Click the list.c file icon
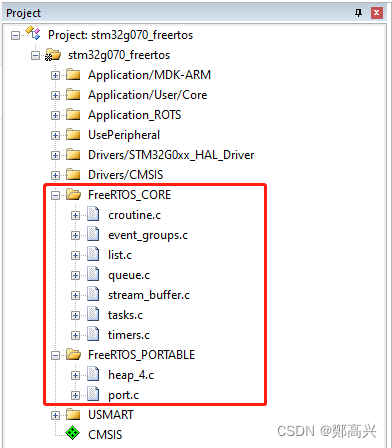This screenshot has width=392, height=448. tap(93, 254)
